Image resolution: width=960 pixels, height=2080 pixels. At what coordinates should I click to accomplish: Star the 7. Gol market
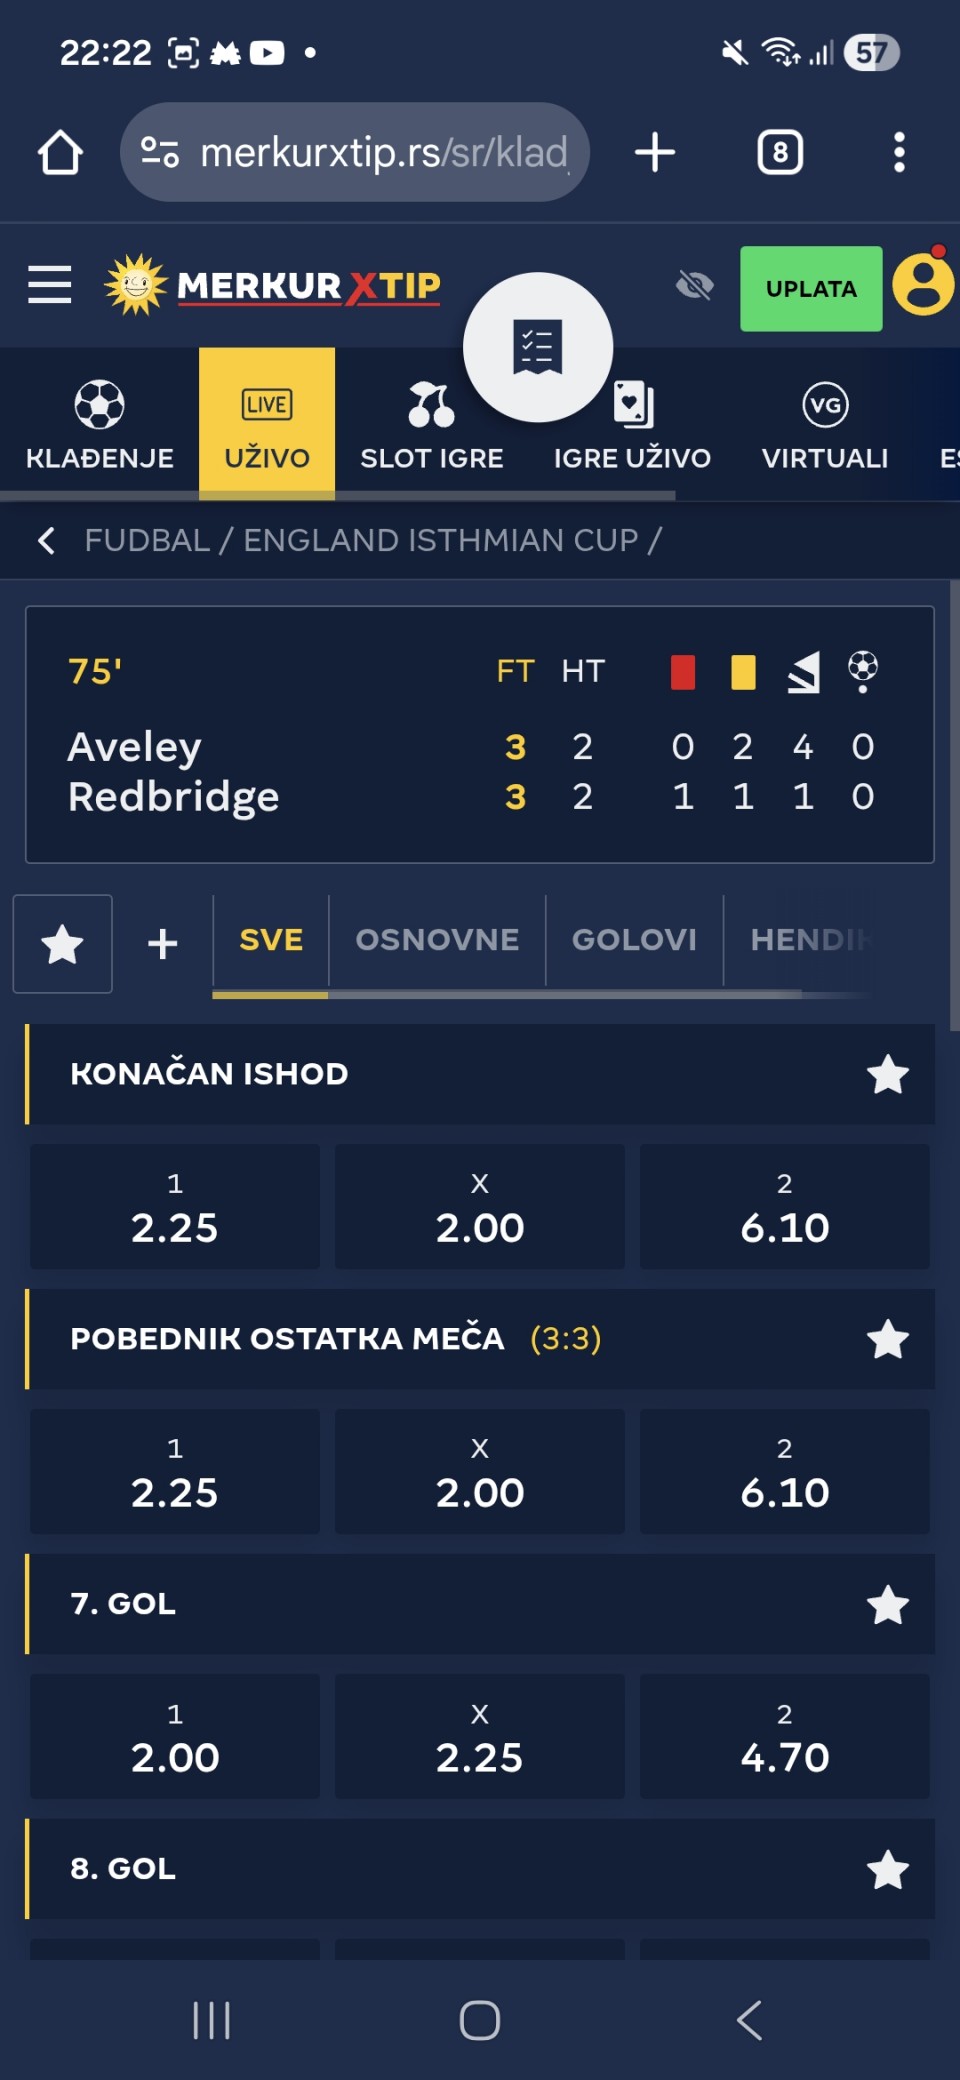coord(887,1605)
